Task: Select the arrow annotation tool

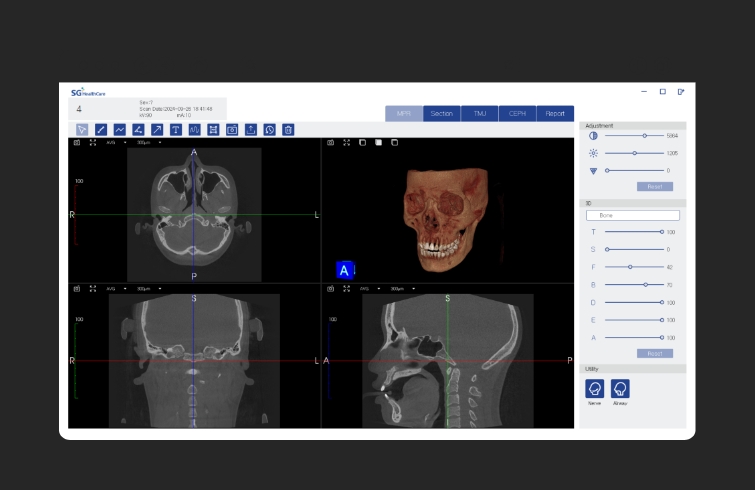Action: (x=157, y=130)
